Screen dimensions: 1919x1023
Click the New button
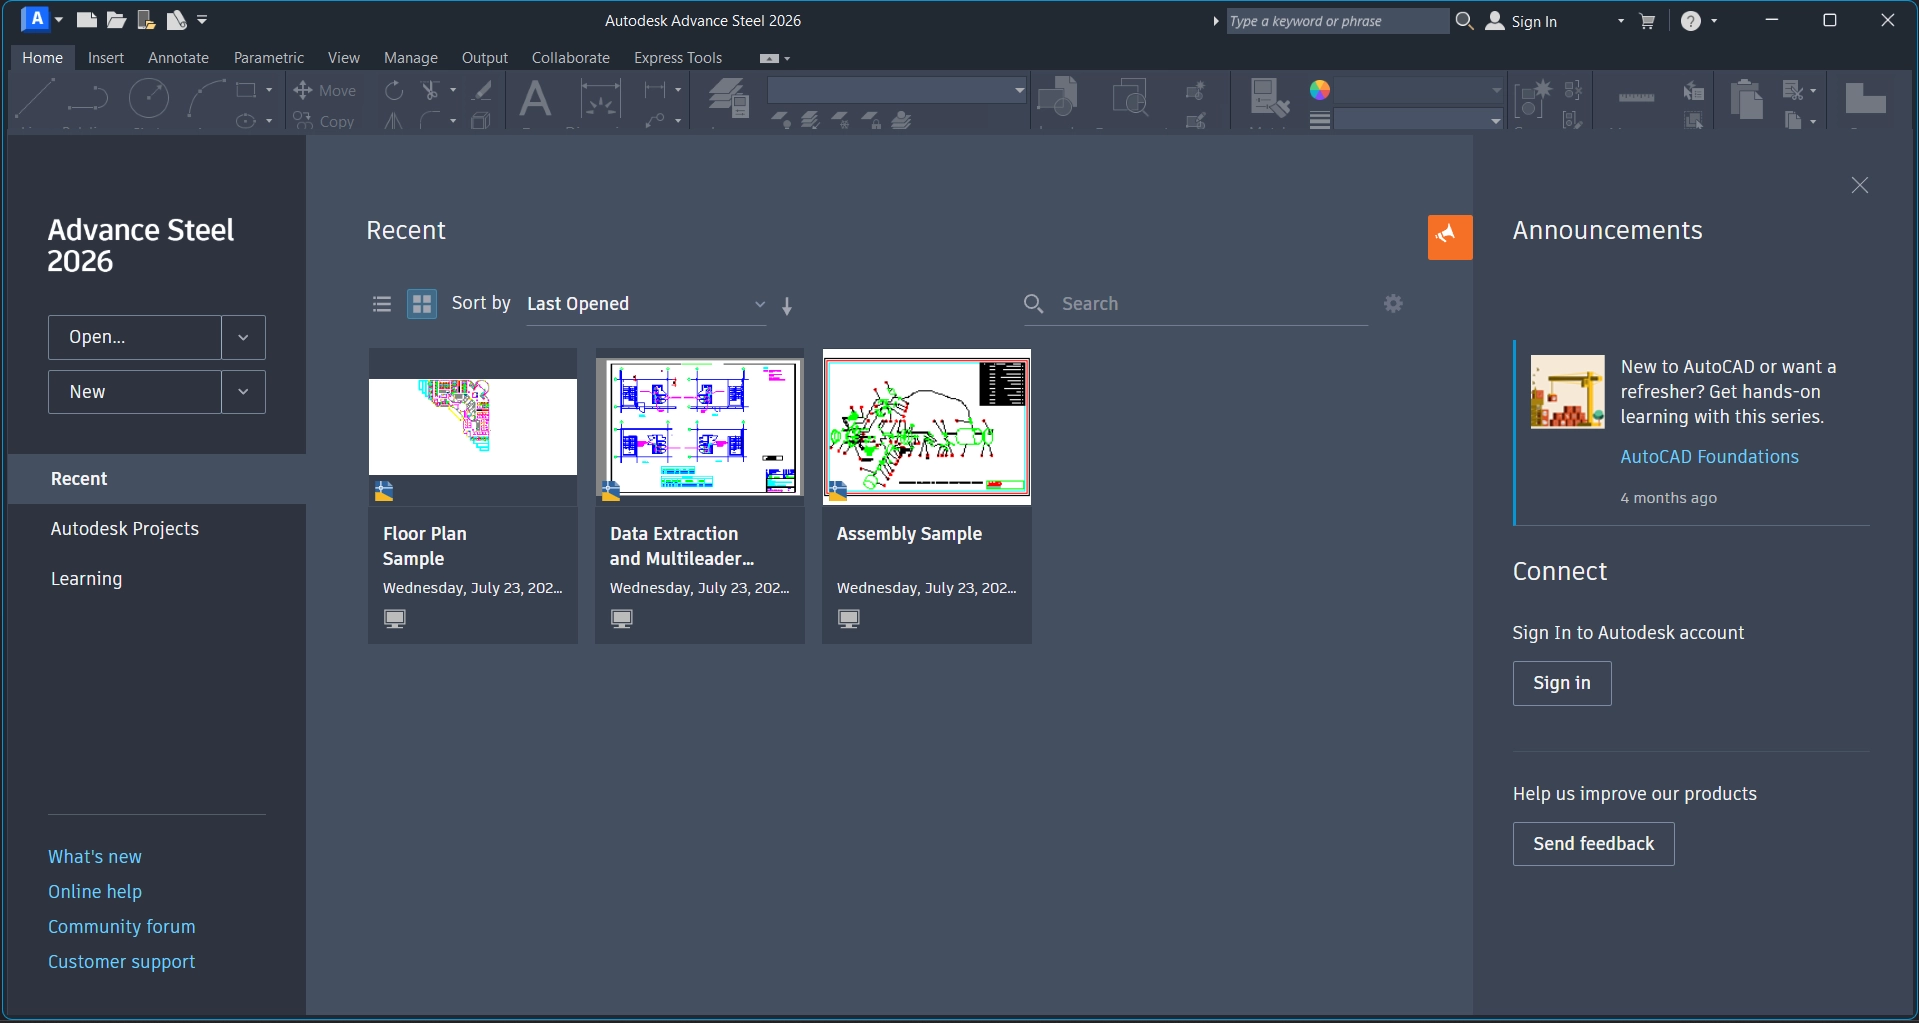click(134, 392)
